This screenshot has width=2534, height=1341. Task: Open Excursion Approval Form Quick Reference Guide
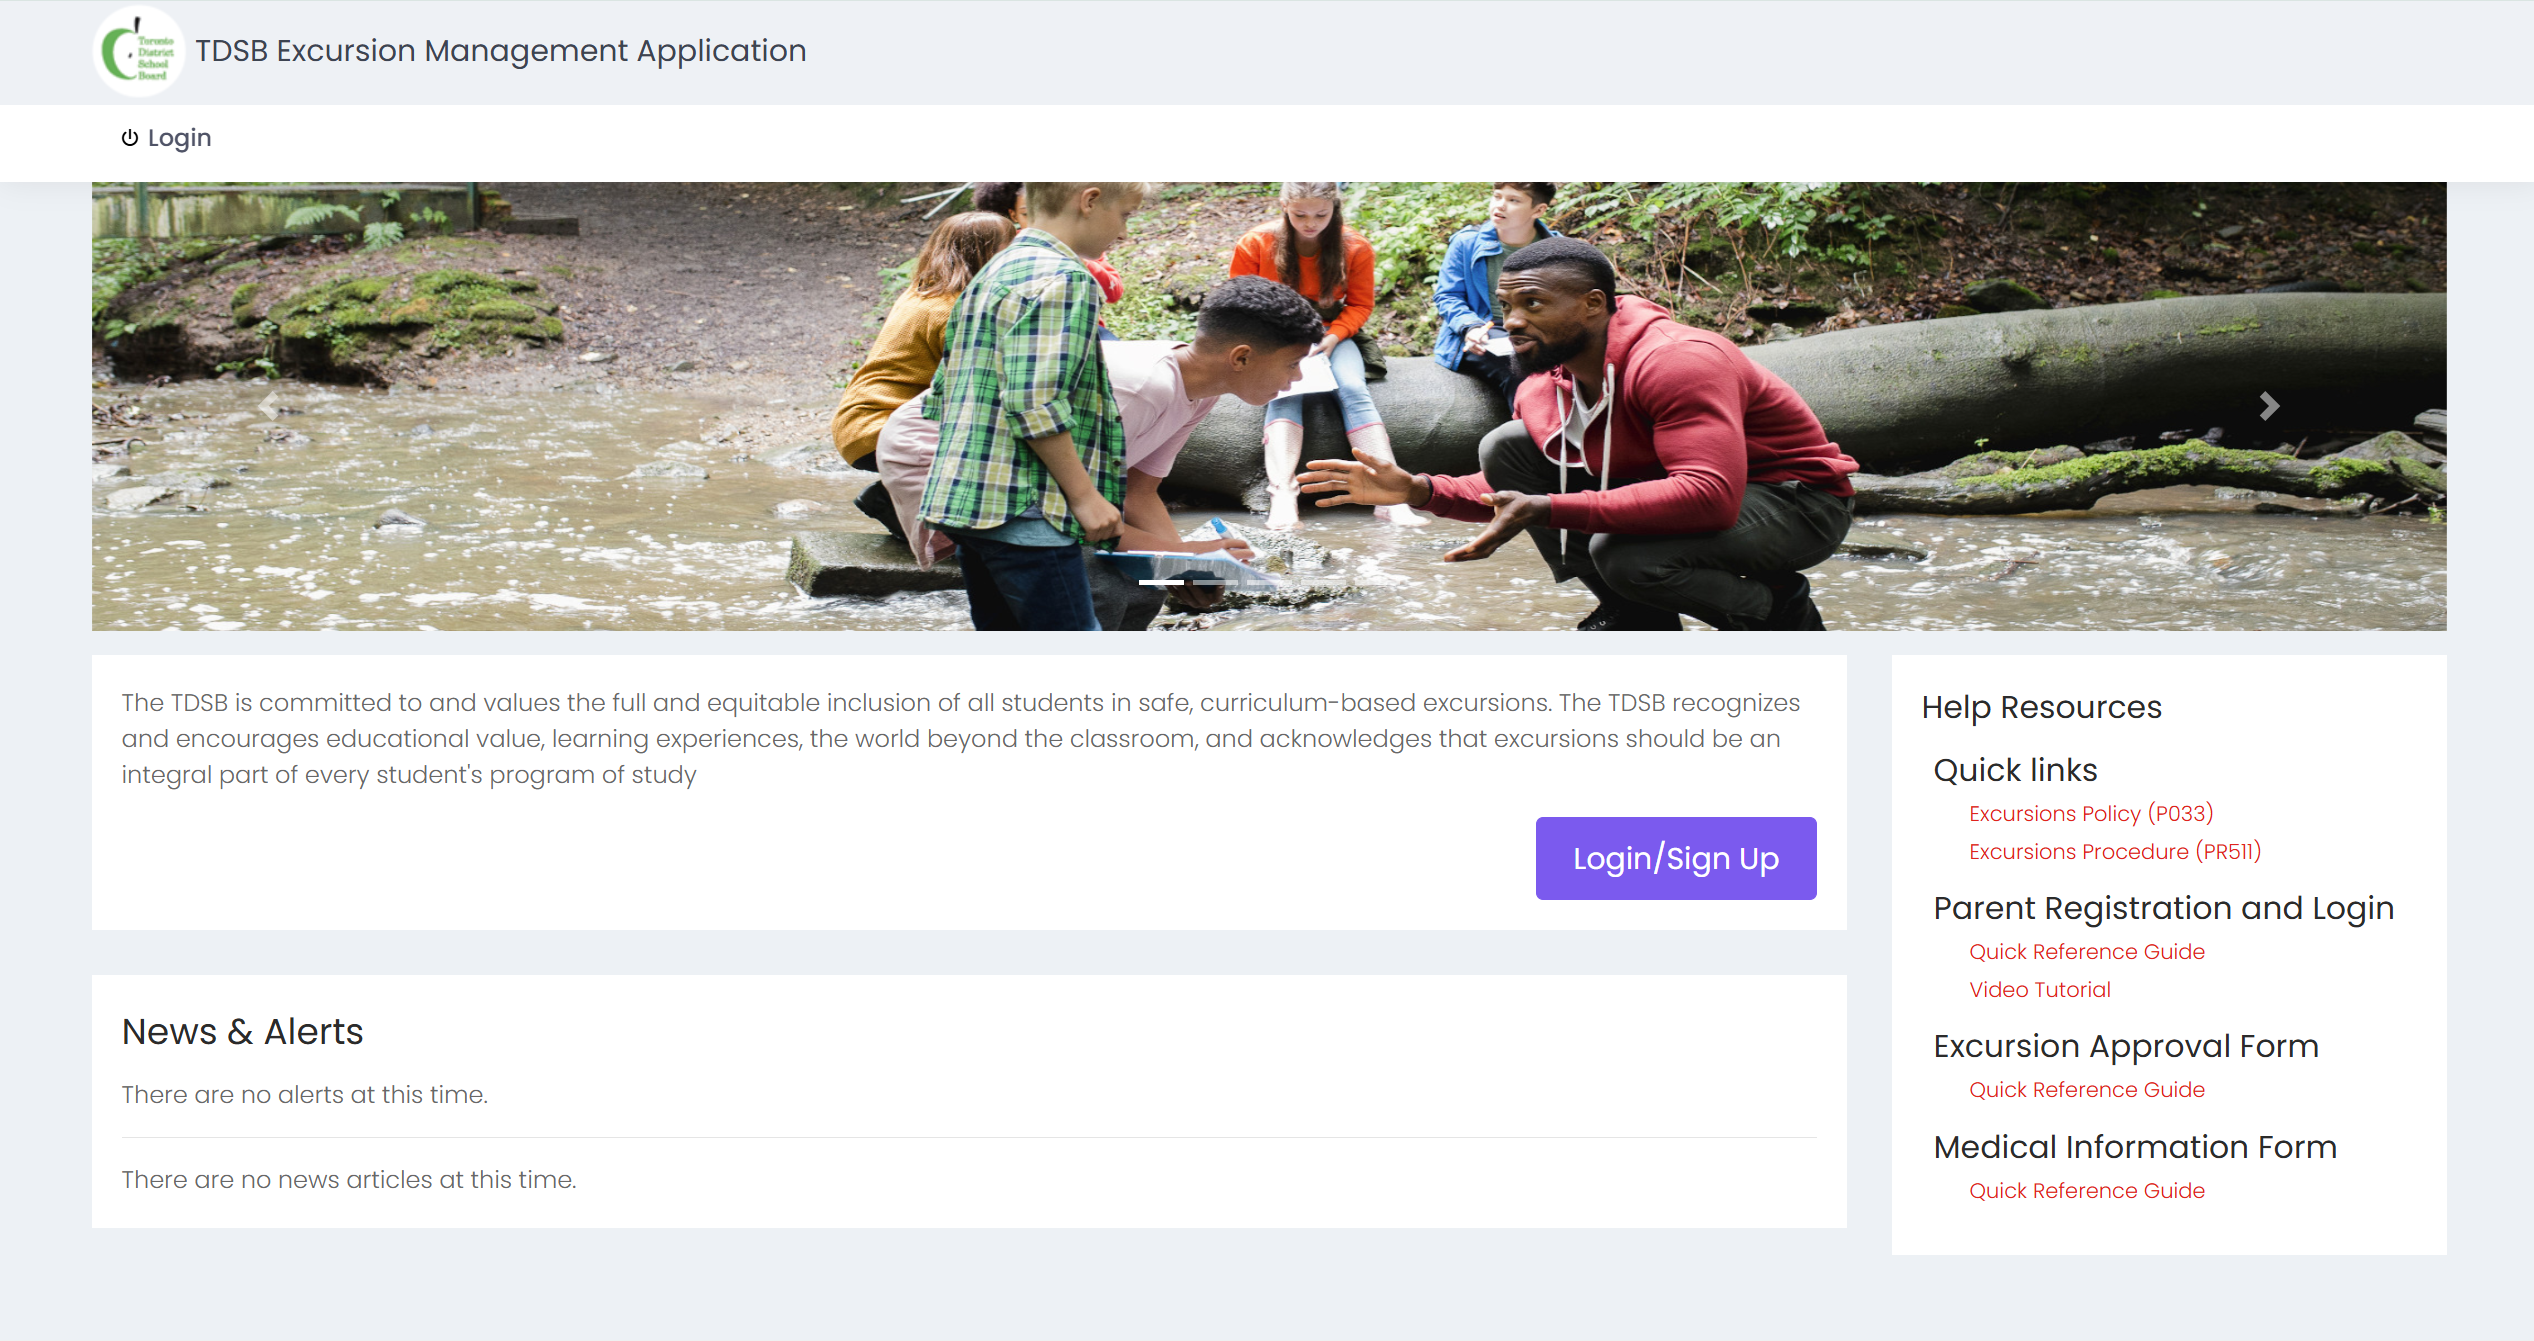click(2087, 1090)
